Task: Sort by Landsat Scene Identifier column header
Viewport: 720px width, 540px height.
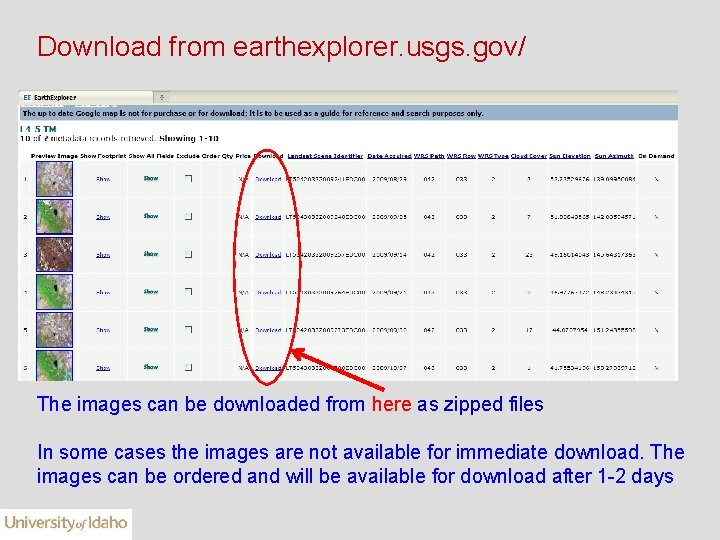Action: point(325,156)
